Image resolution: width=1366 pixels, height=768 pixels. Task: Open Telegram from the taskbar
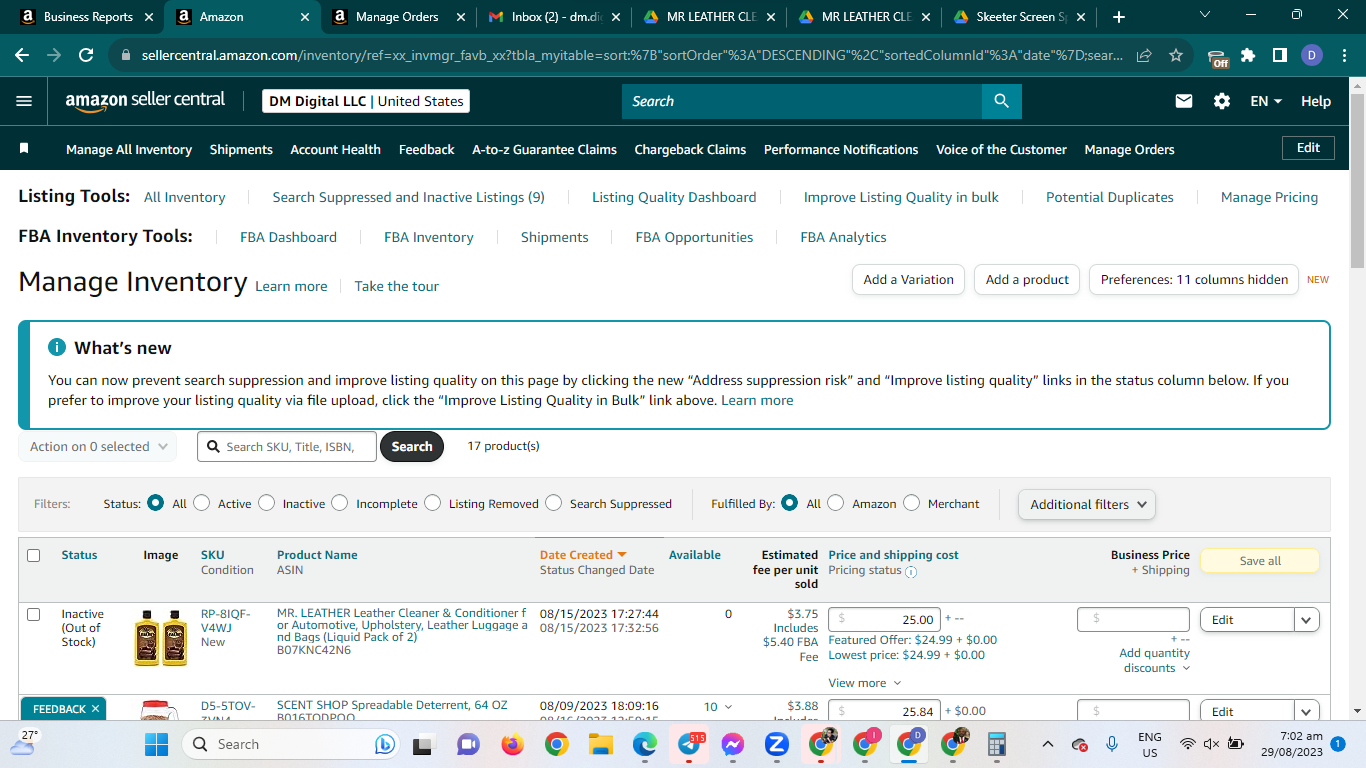[689, 744]
